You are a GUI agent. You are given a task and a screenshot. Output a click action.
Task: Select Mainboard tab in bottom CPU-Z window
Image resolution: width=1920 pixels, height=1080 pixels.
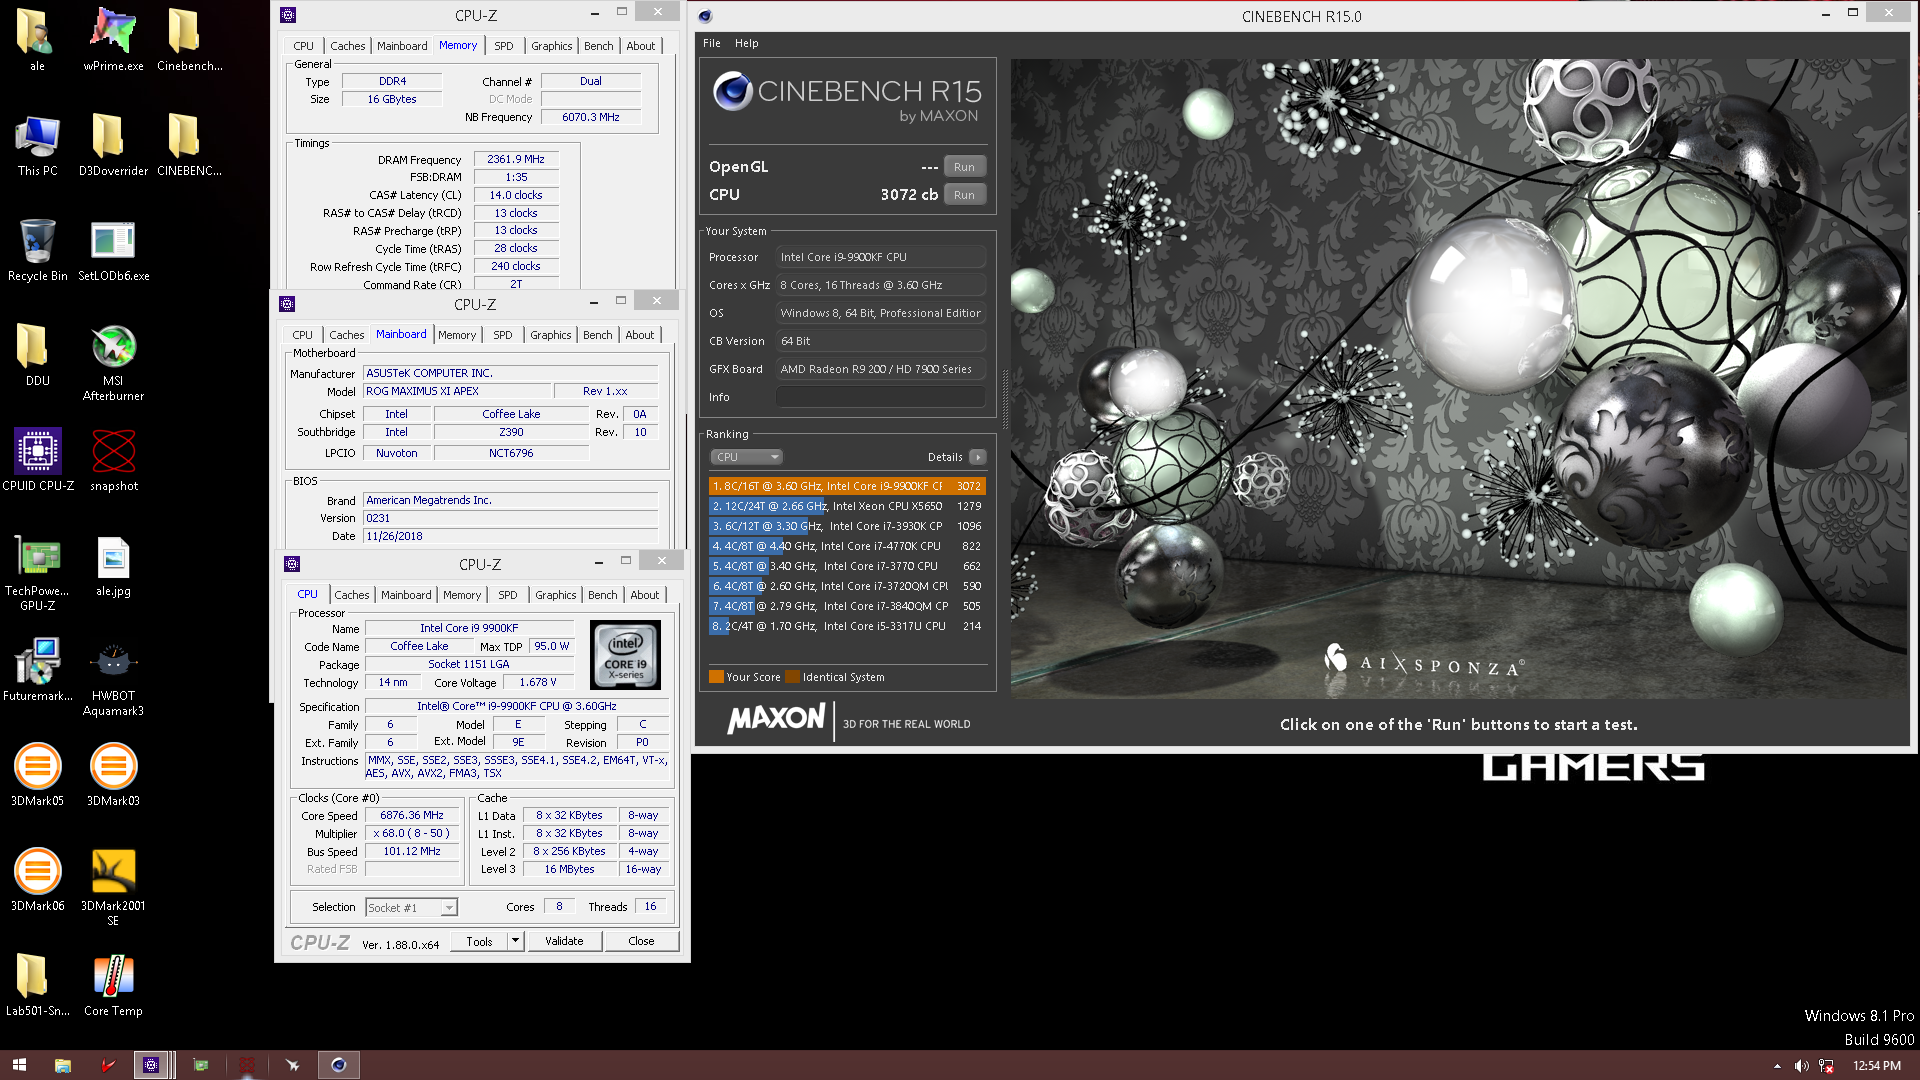406,595
